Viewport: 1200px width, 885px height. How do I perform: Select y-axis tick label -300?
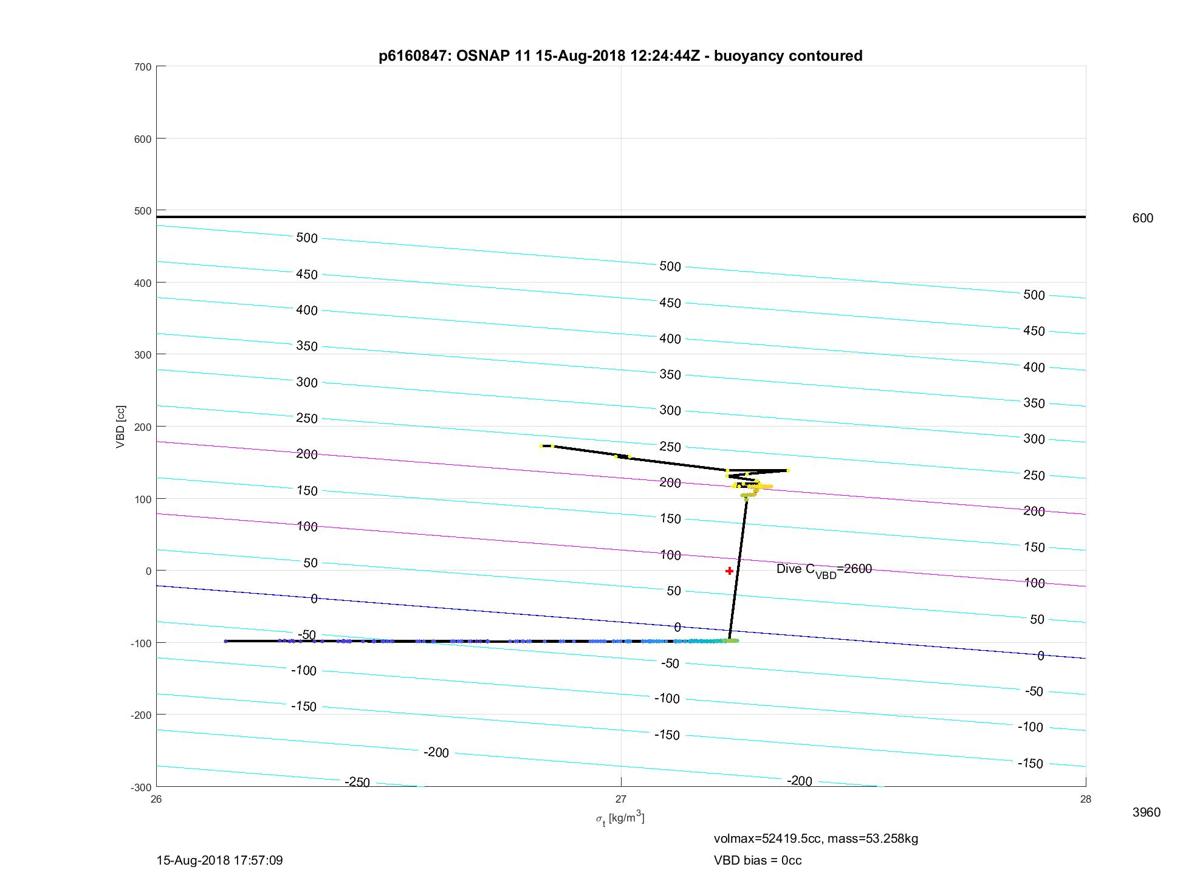(x=141, y=787)
